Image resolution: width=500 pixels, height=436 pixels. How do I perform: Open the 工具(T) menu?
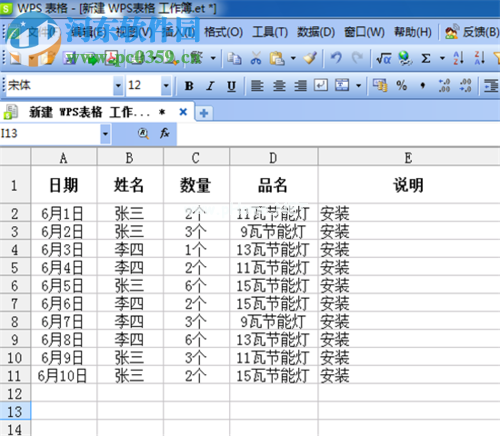pyautogui.click(x=270, y=32)
